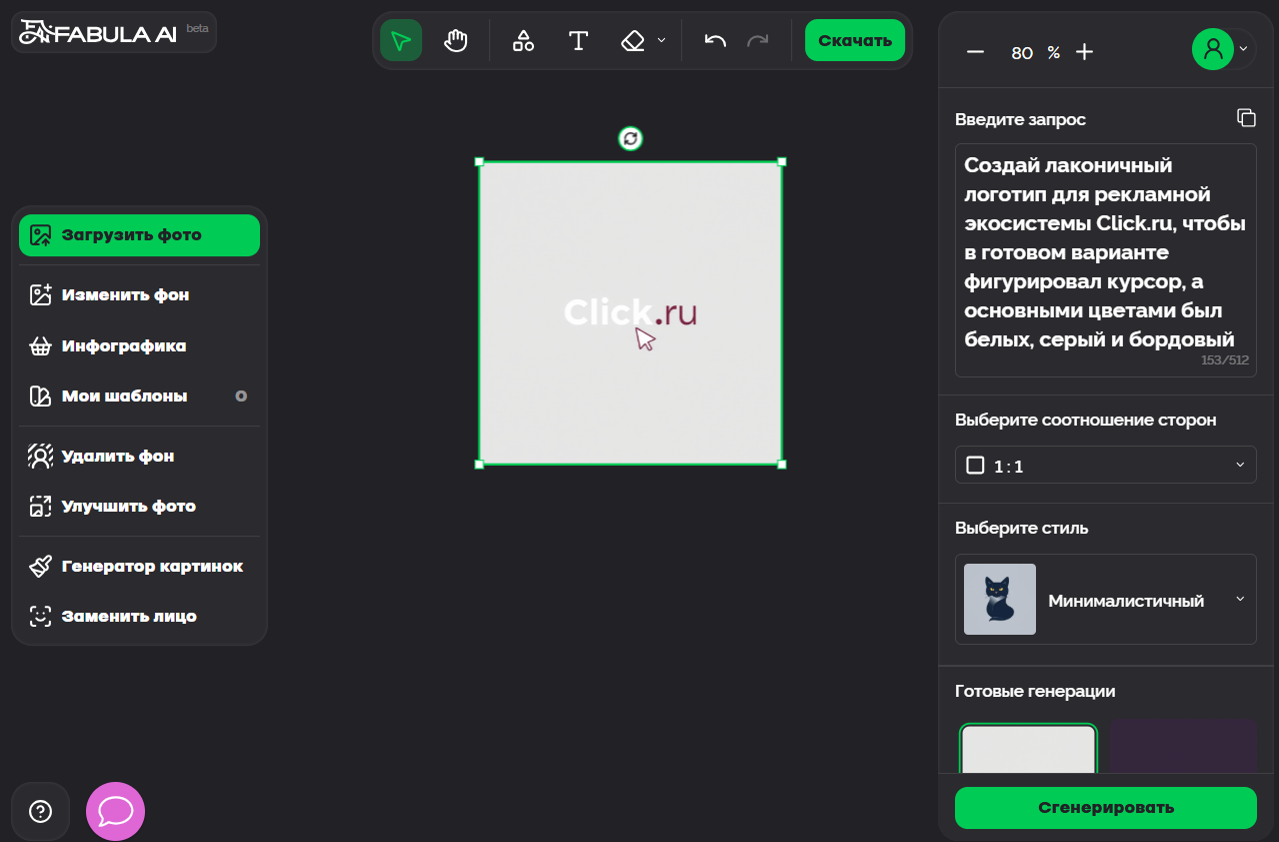The image size is (1279, 842).
Task: Expand eraser tool options arrow
Action: (x=661, y=41)
